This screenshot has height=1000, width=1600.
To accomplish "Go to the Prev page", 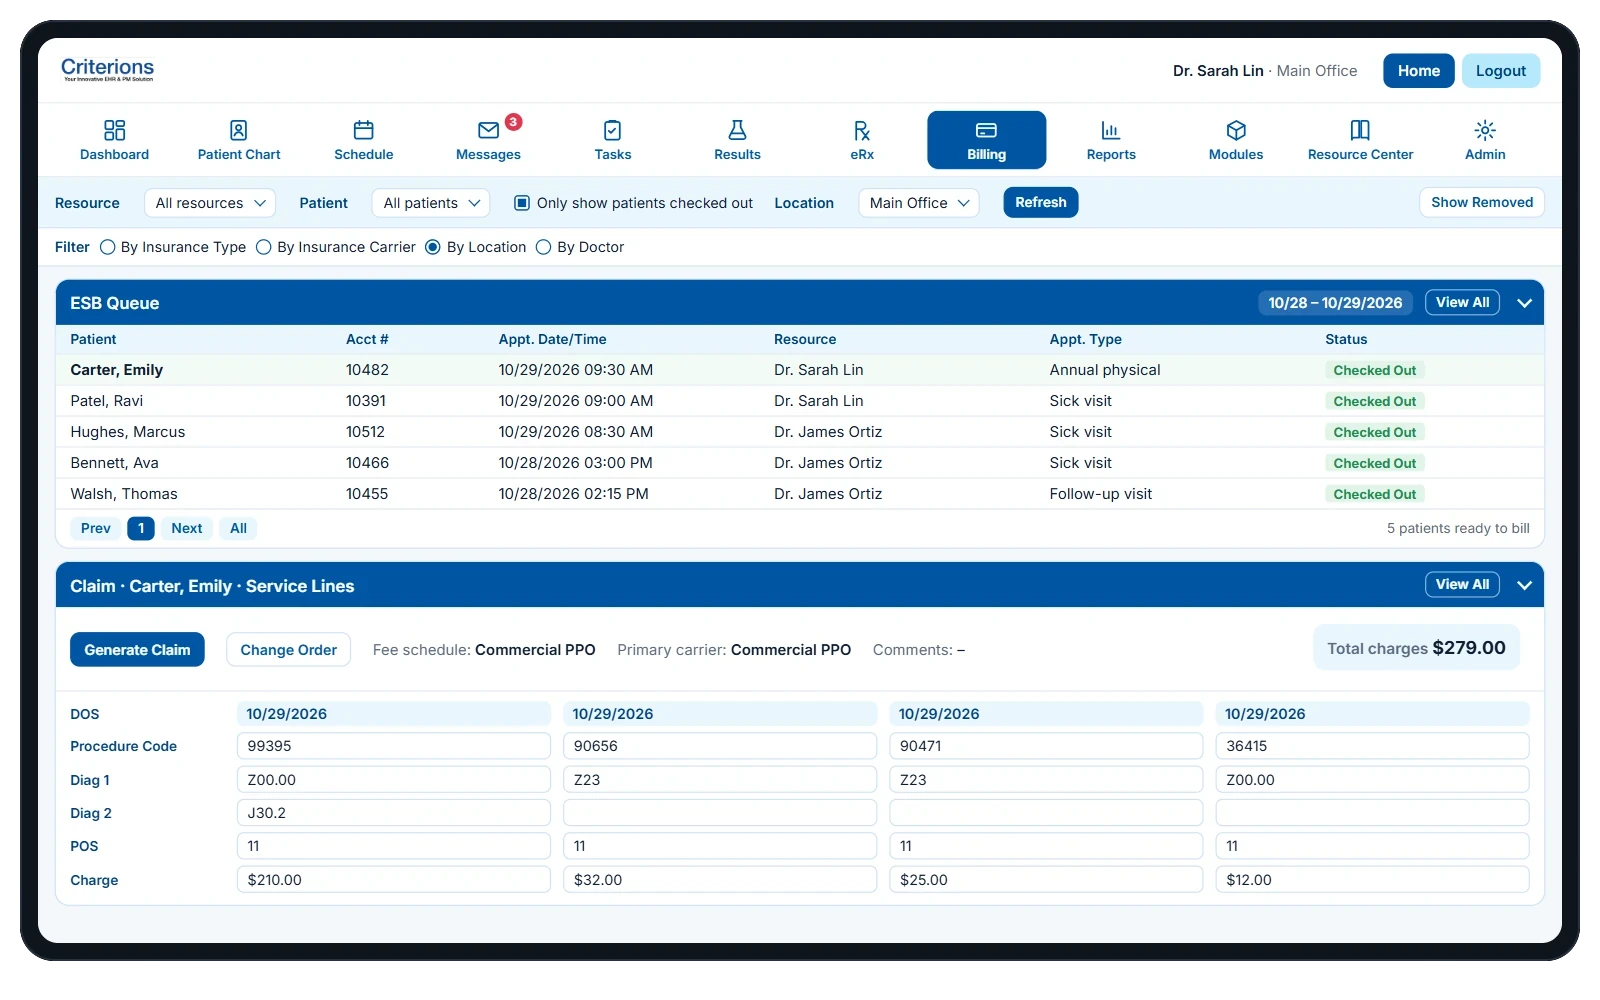I will [96, 528].
